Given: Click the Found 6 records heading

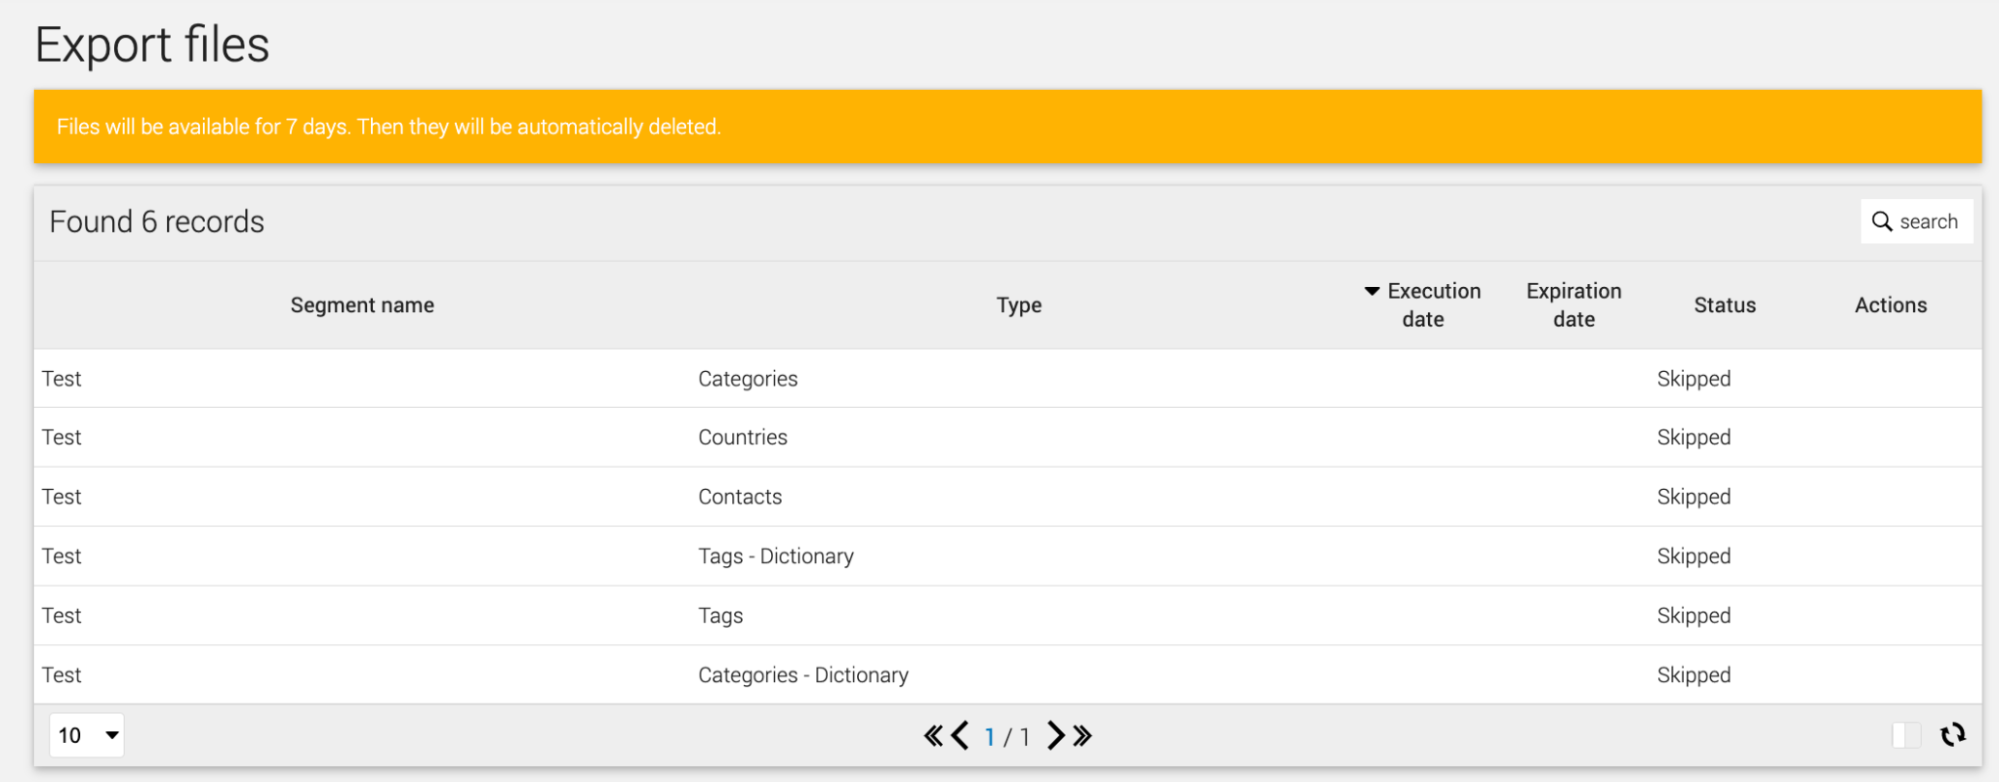Looking at the screenshot, I should [x=157, y=221].
